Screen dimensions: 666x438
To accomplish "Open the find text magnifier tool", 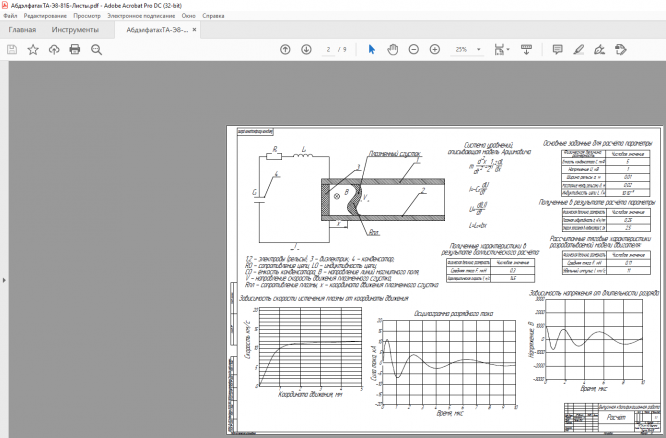I will (x=96, y=49).
